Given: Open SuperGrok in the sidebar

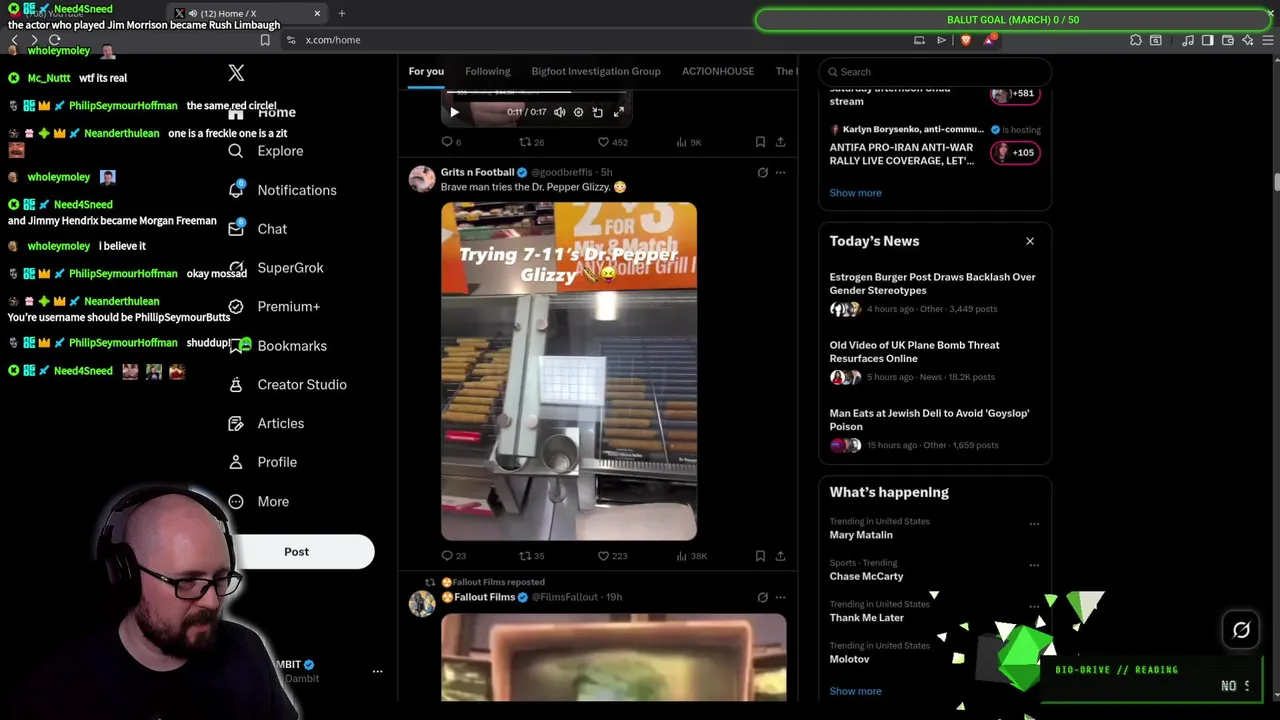Looking at the screenshot, I should click(x=276, y=268).
